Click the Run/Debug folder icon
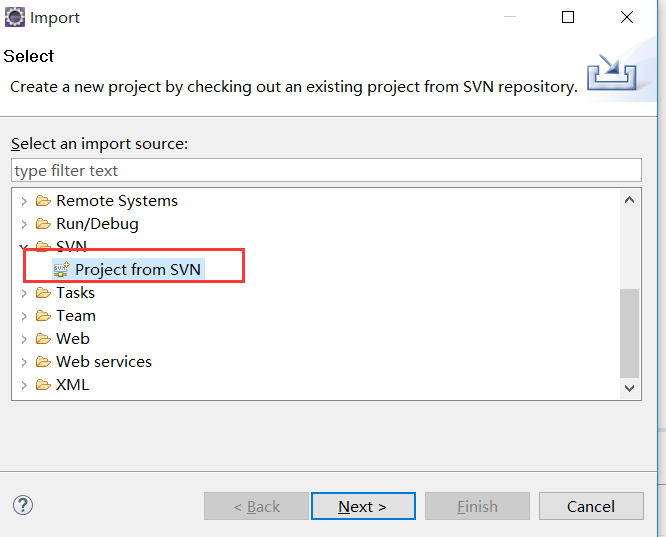 (x=43, y=224)
